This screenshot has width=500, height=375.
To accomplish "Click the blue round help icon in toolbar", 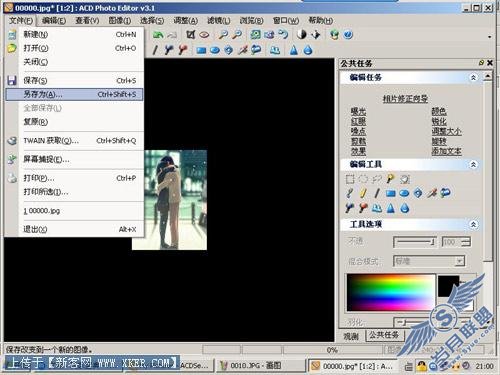I will point(348,34).
